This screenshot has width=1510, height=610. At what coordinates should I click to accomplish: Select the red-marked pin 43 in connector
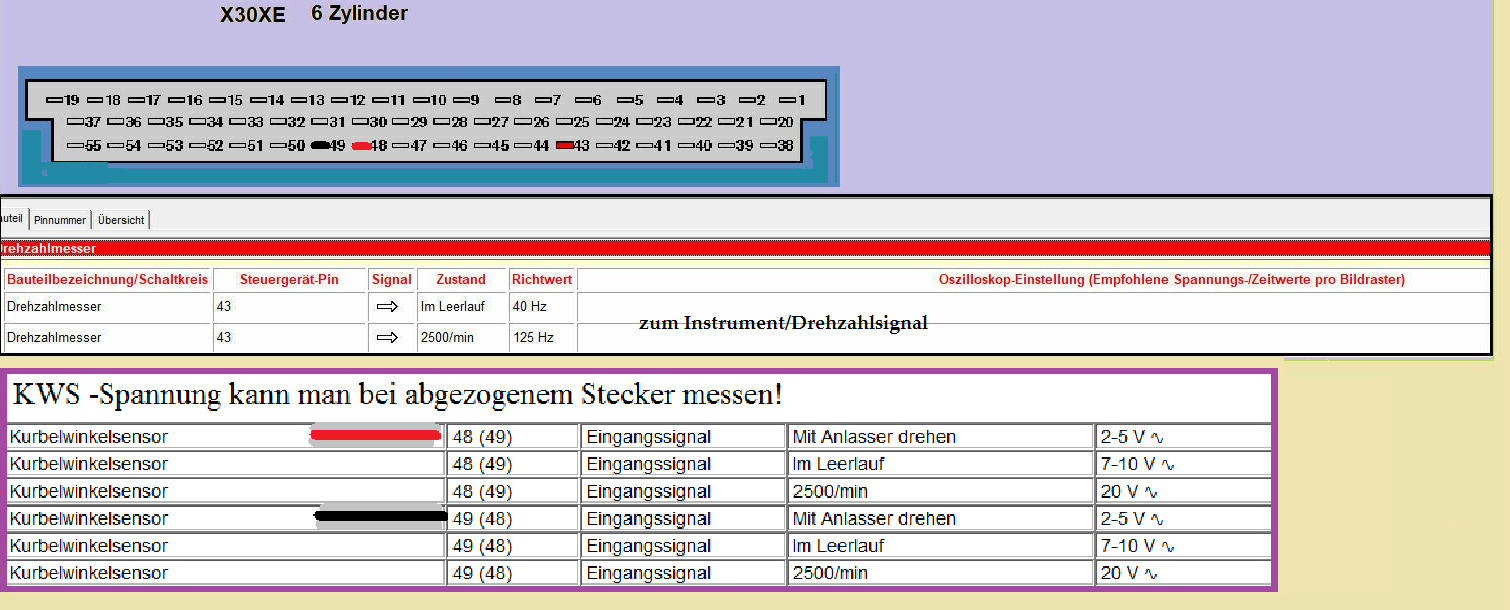pyautogui.click(x=565, y=146)
